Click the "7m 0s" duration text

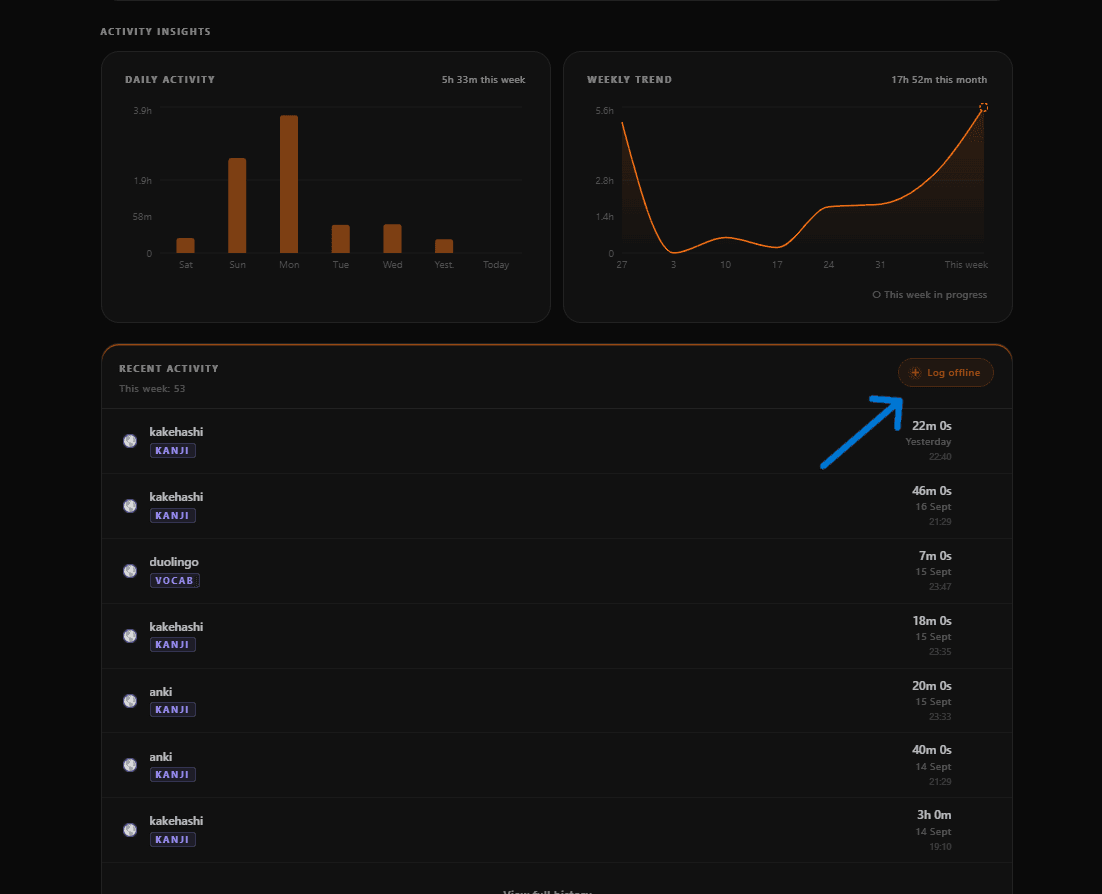coord(935,556)
